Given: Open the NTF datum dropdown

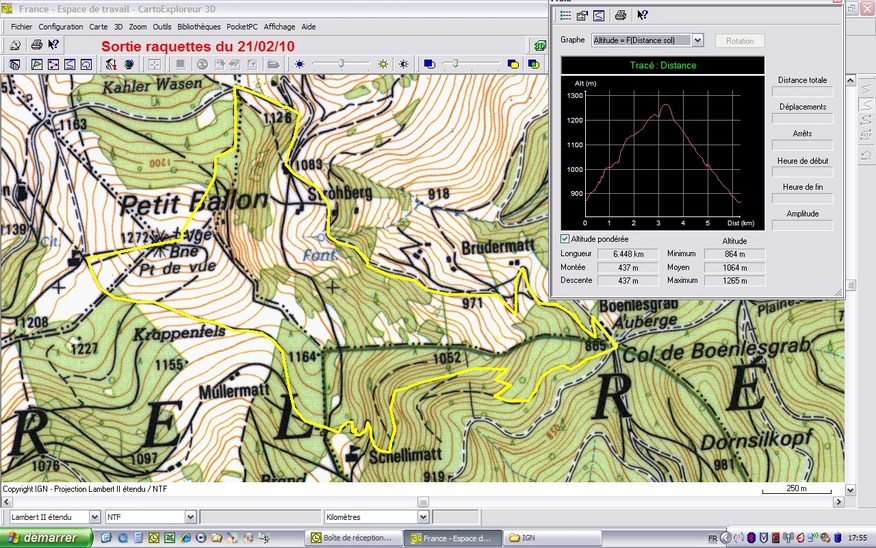Looking at the screenshot, I should coord(190,517).
